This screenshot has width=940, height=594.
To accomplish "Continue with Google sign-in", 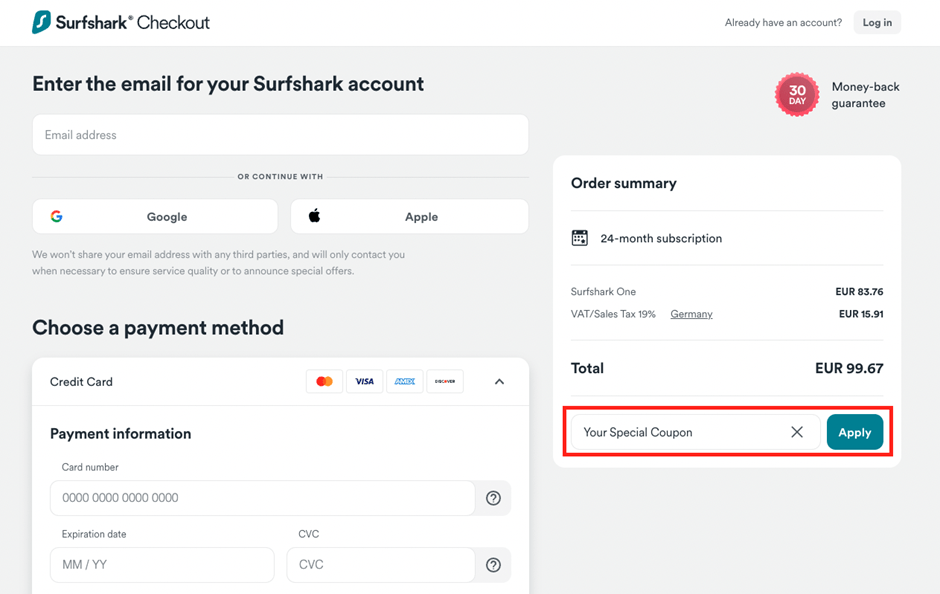I will point(155,216).
